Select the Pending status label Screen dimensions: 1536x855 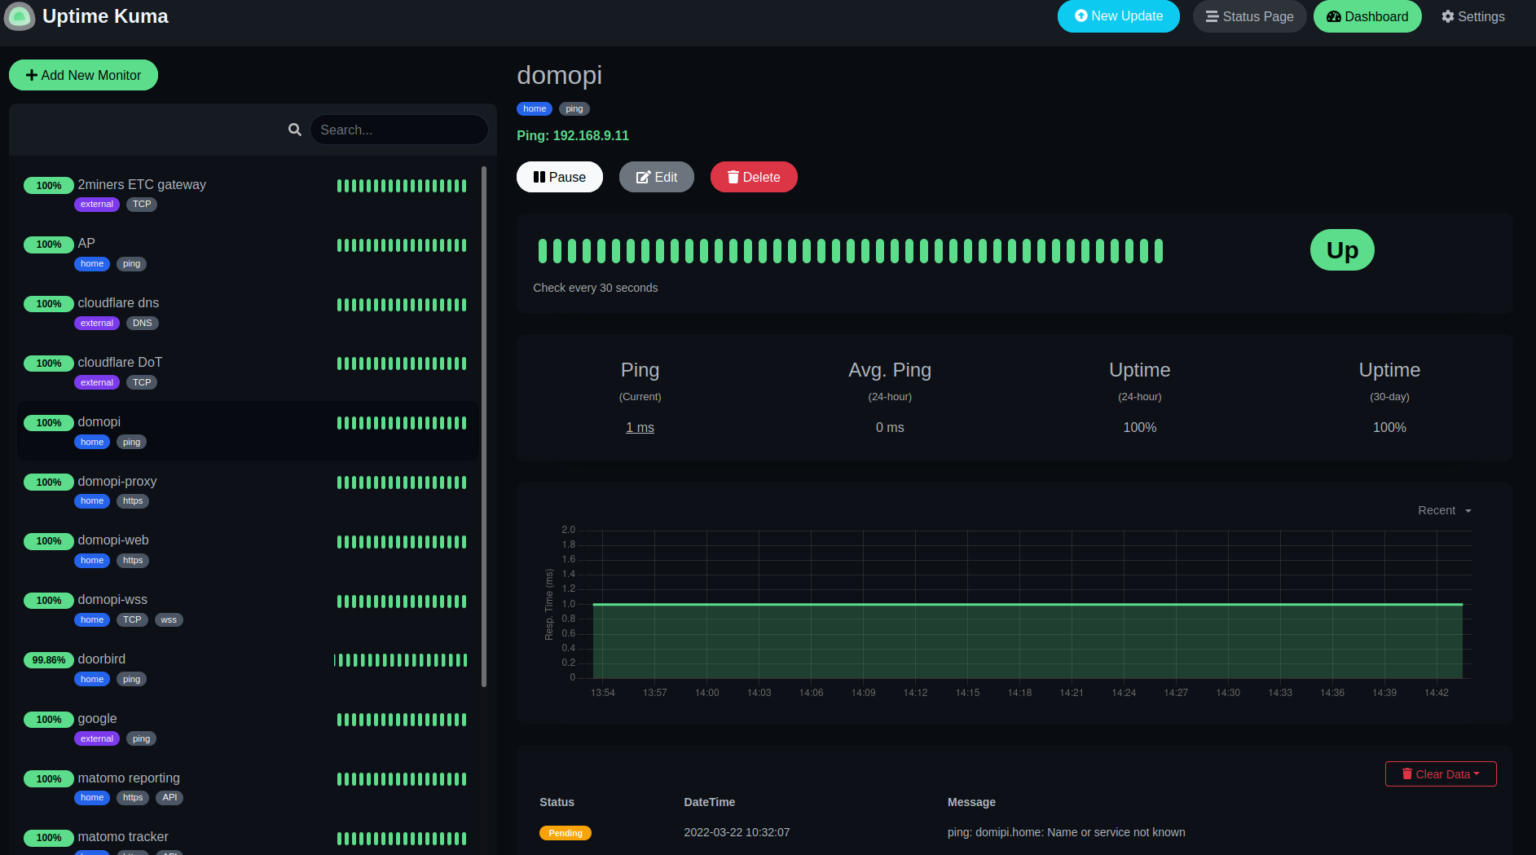565,831
